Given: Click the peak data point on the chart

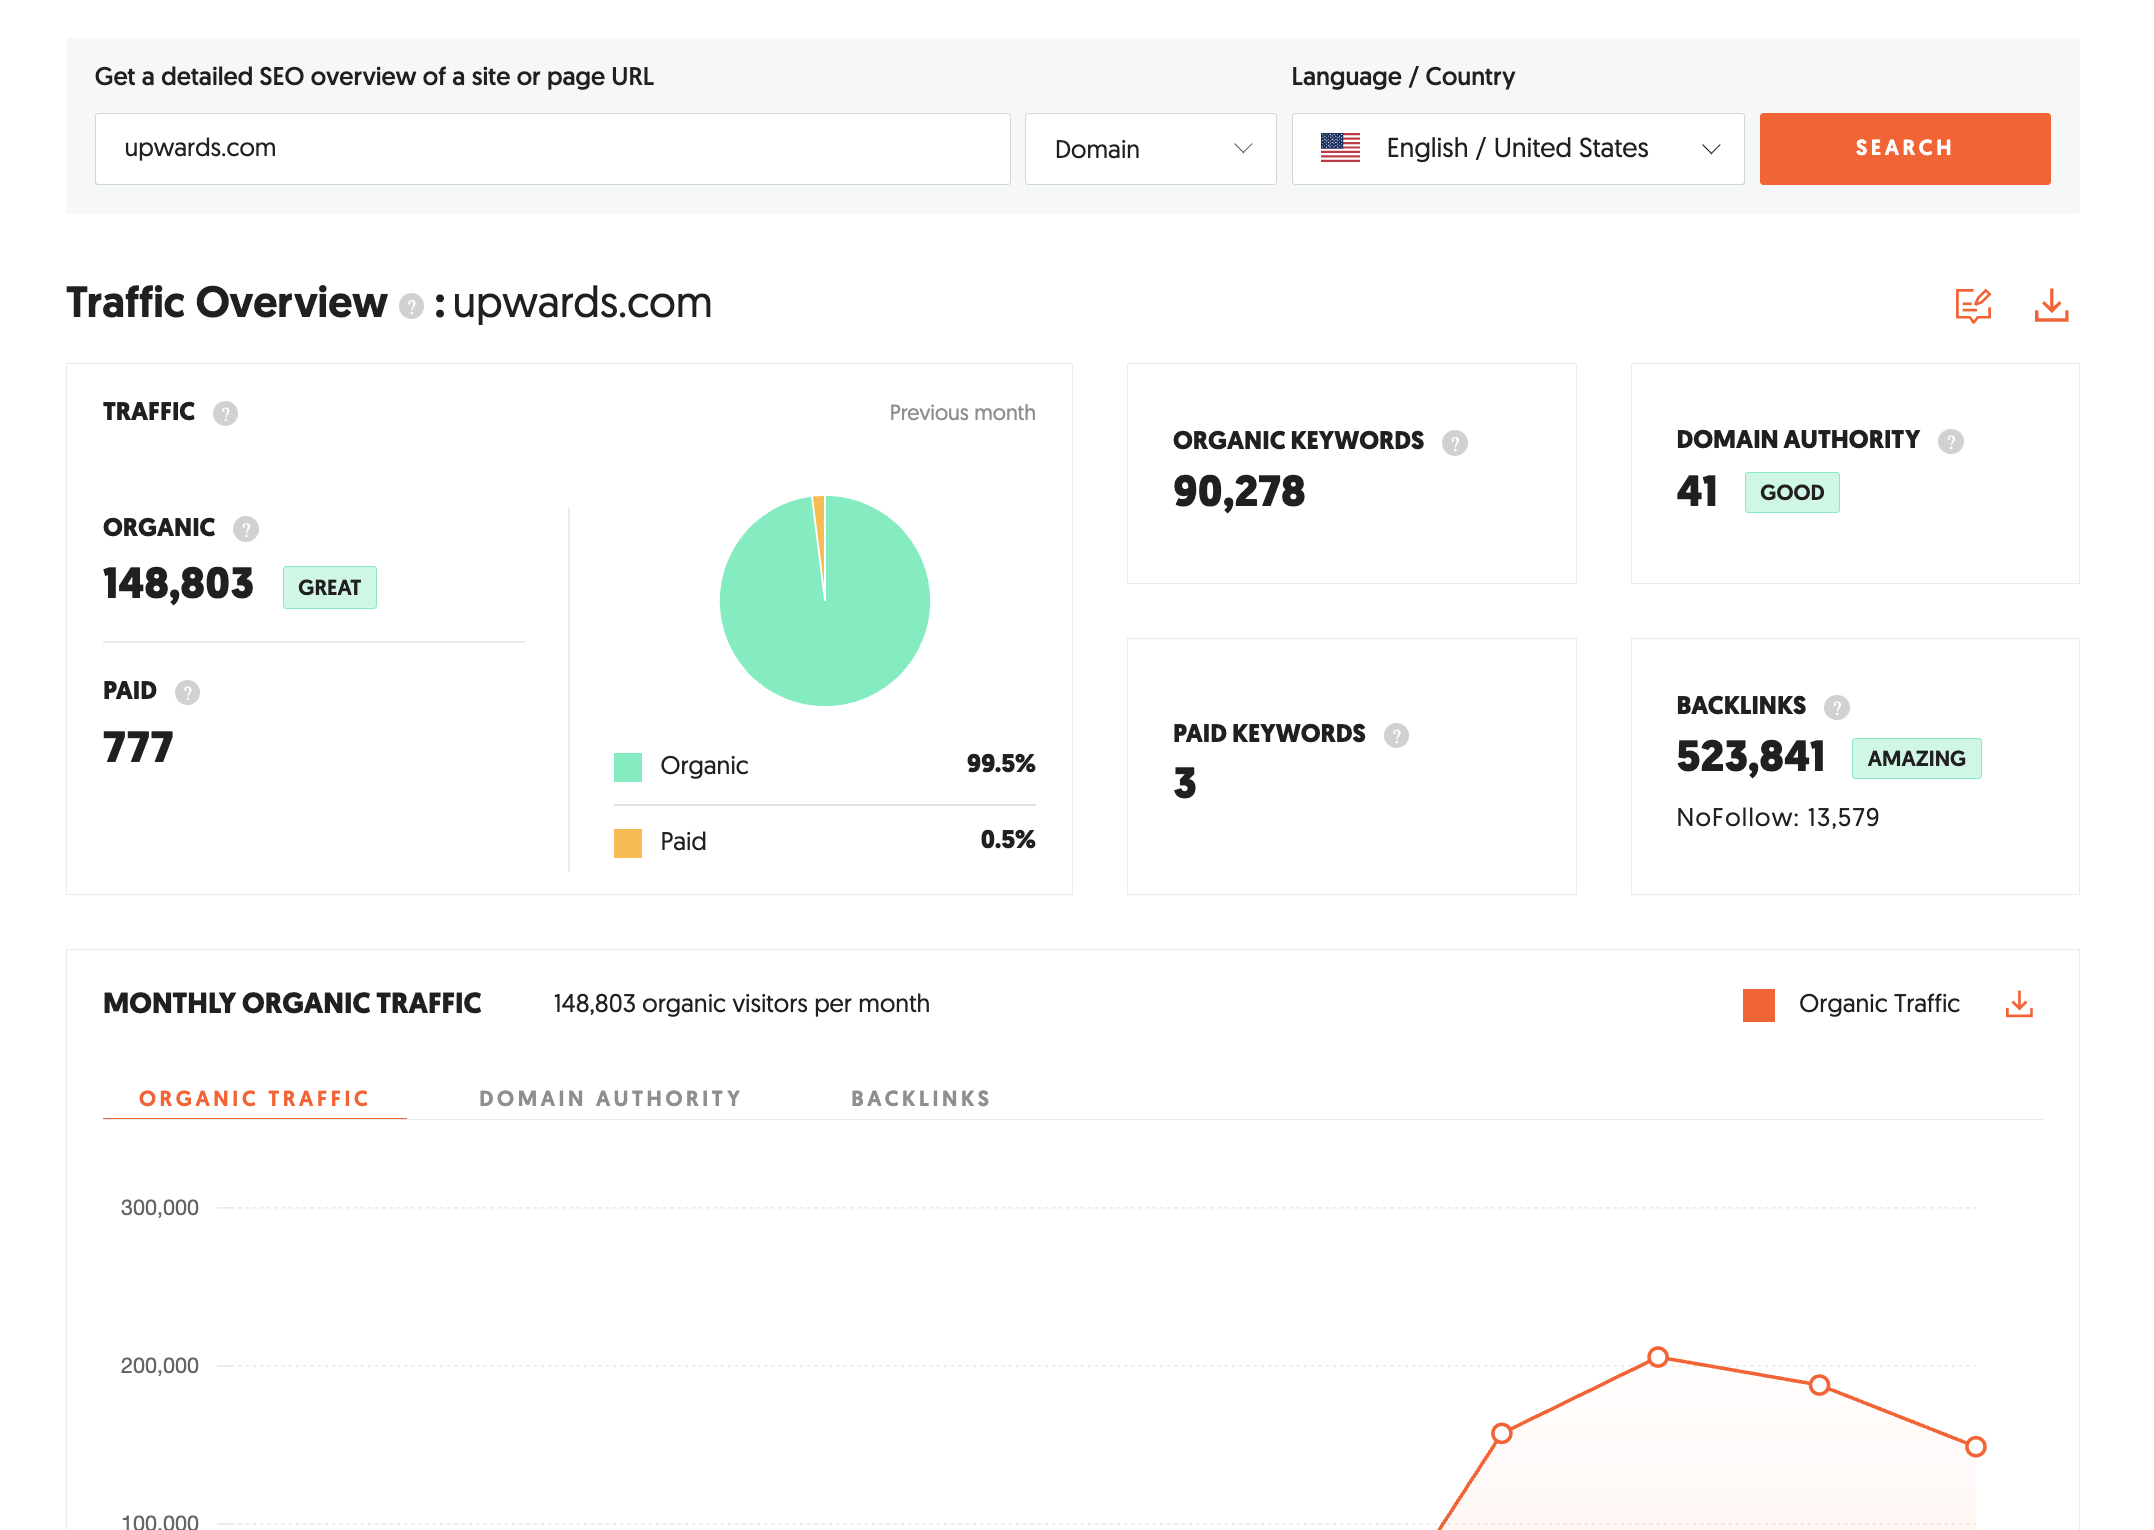Looking at the screenshot, I should pos(1658,1357).
